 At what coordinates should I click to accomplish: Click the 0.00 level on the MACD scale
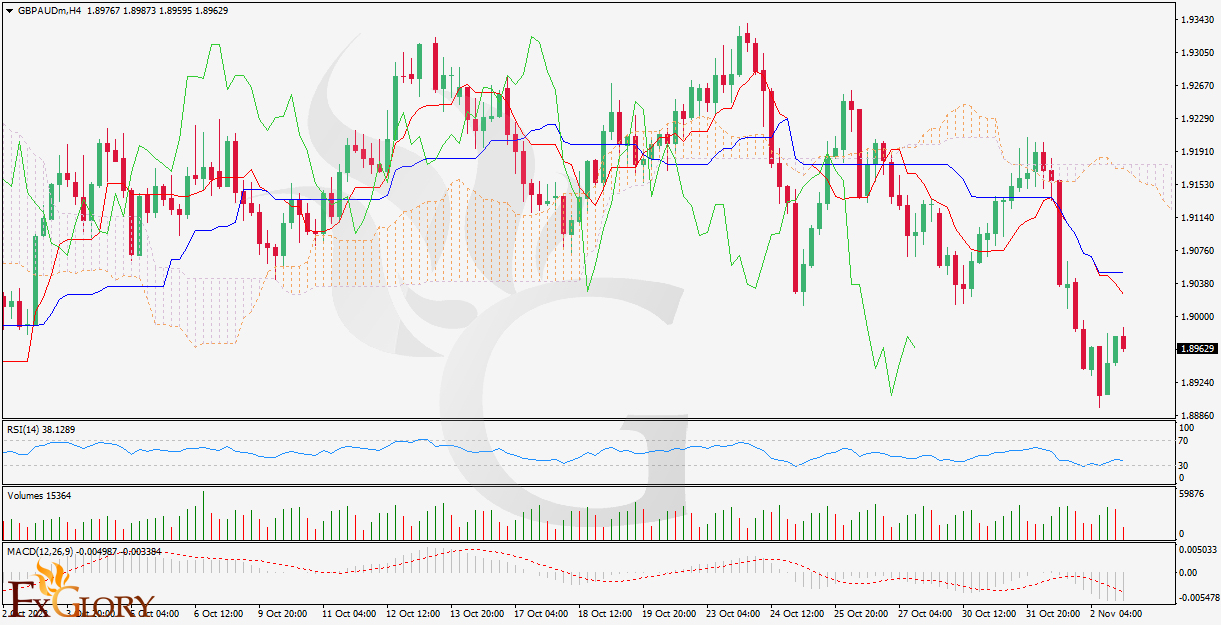click(1188, 573)
